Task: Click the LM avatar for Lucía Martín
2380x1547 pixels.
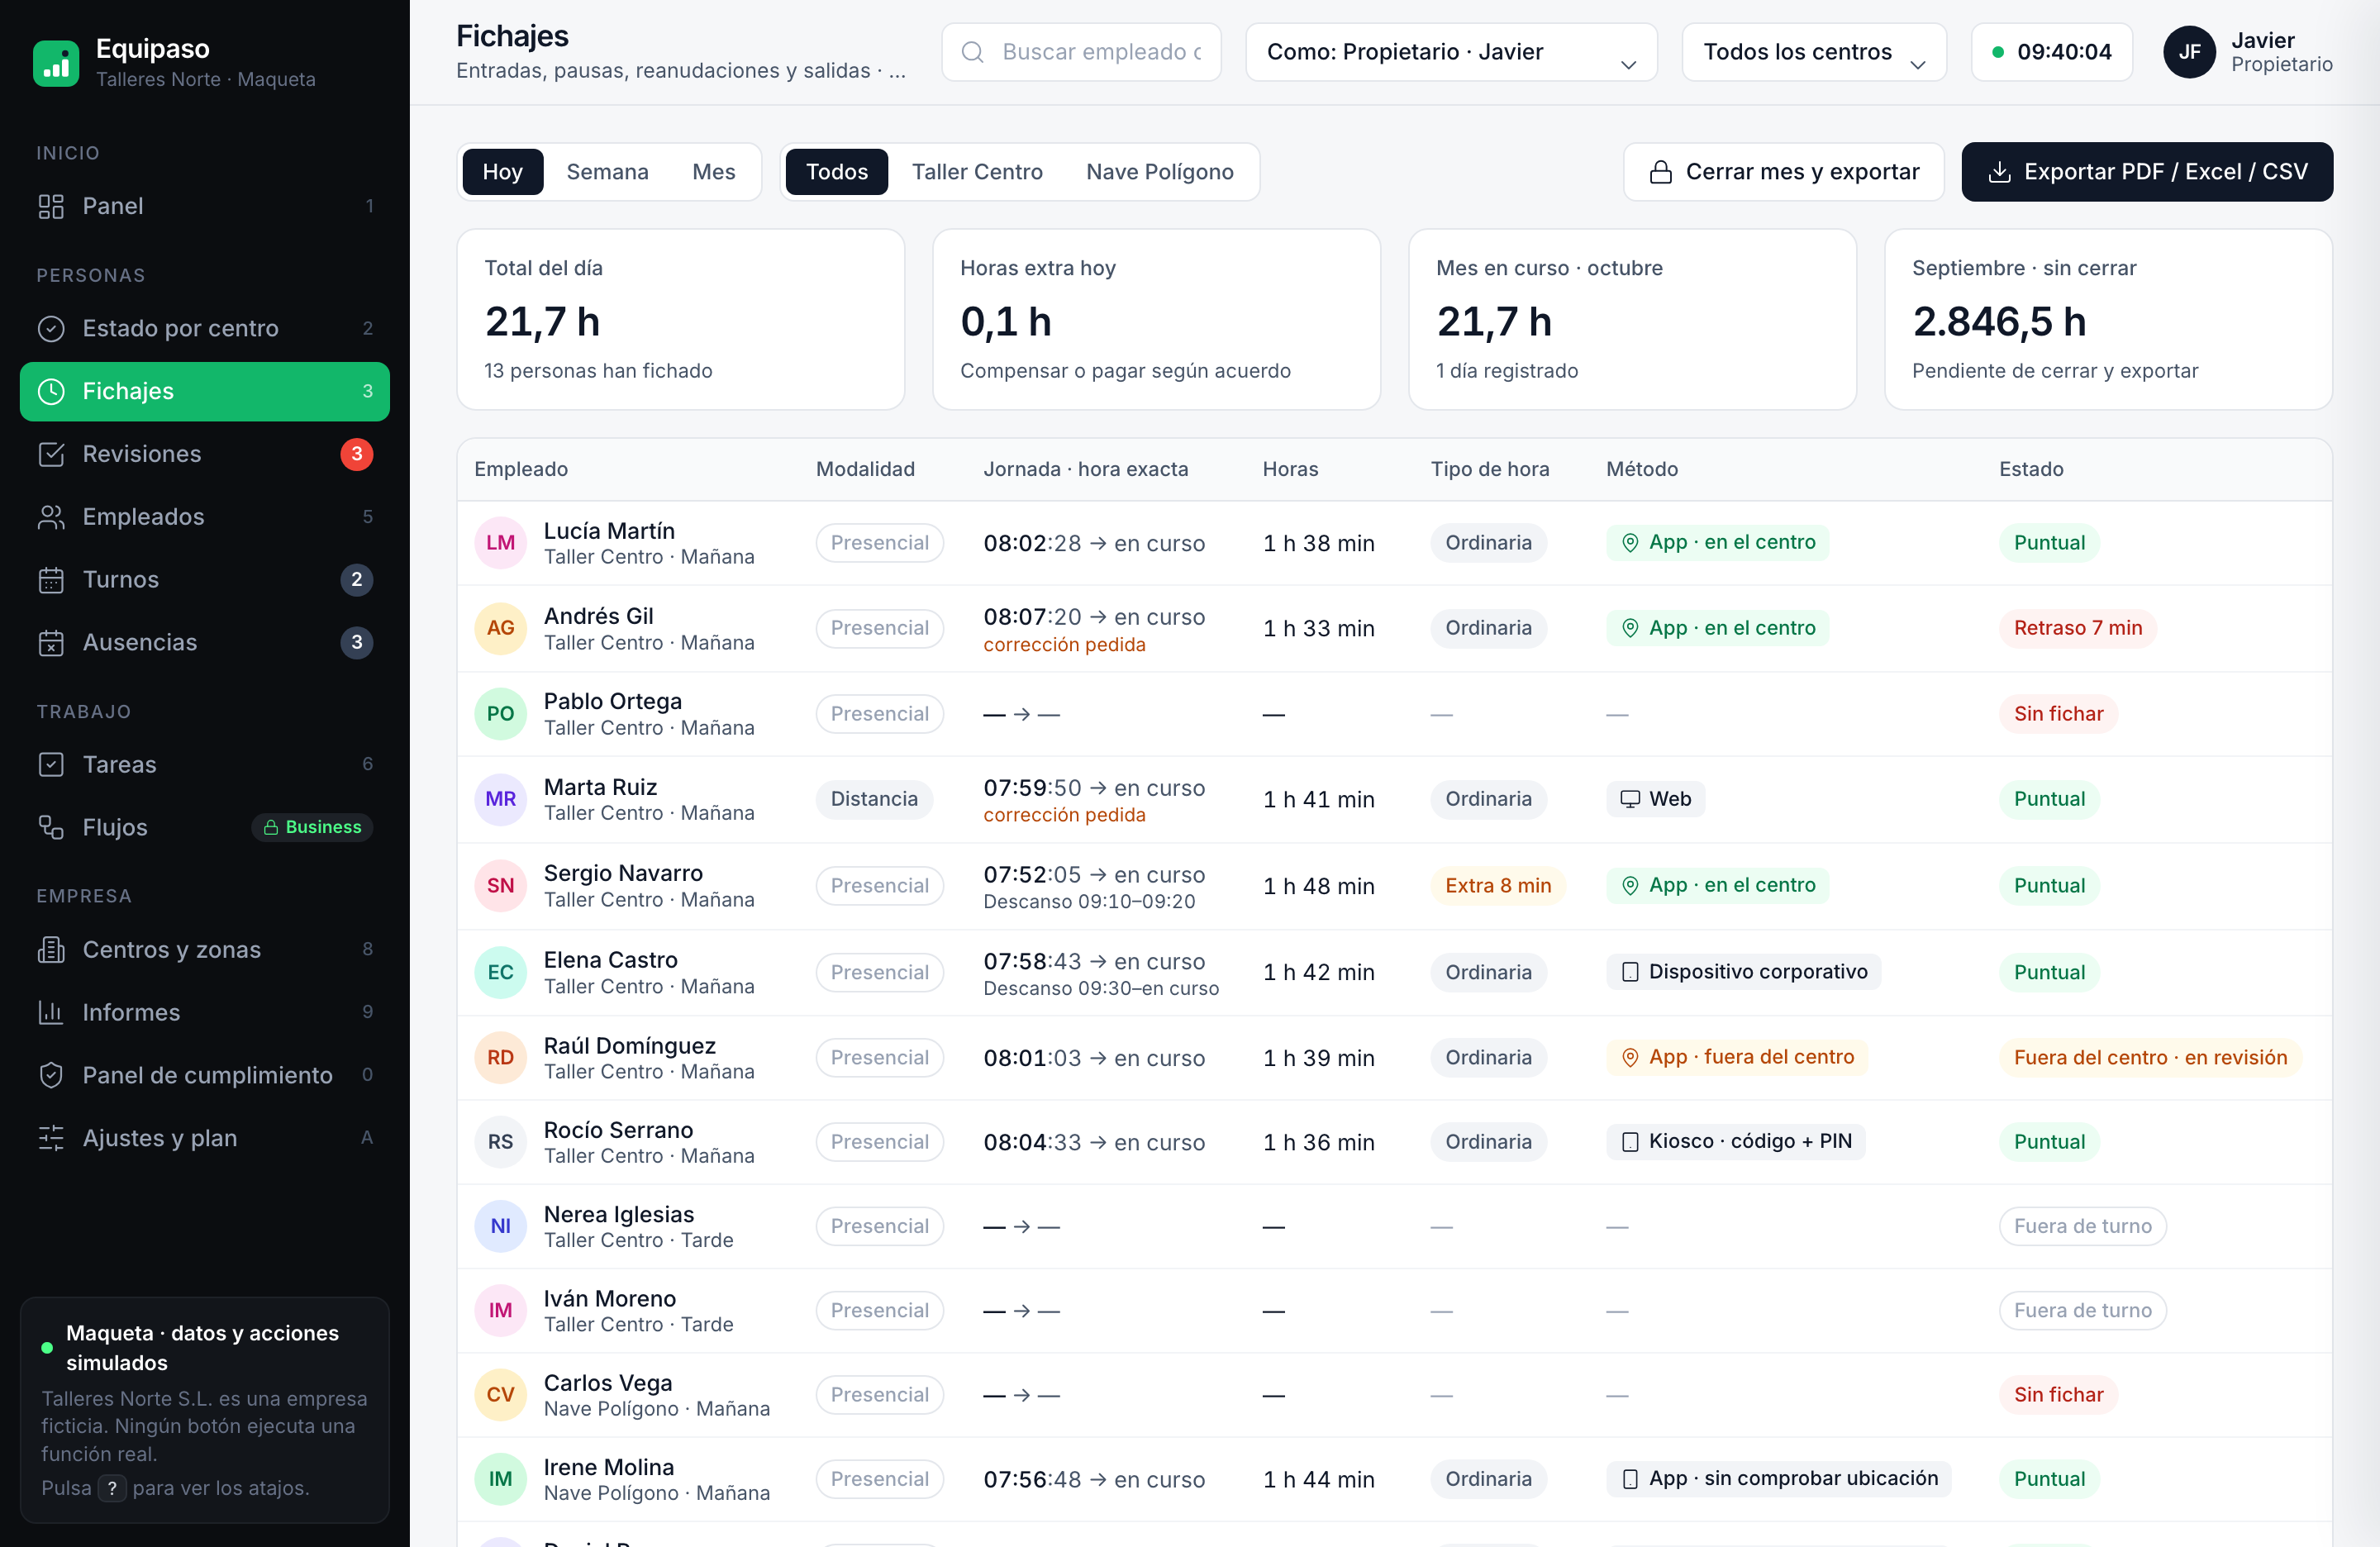Action: click(500, 543)
